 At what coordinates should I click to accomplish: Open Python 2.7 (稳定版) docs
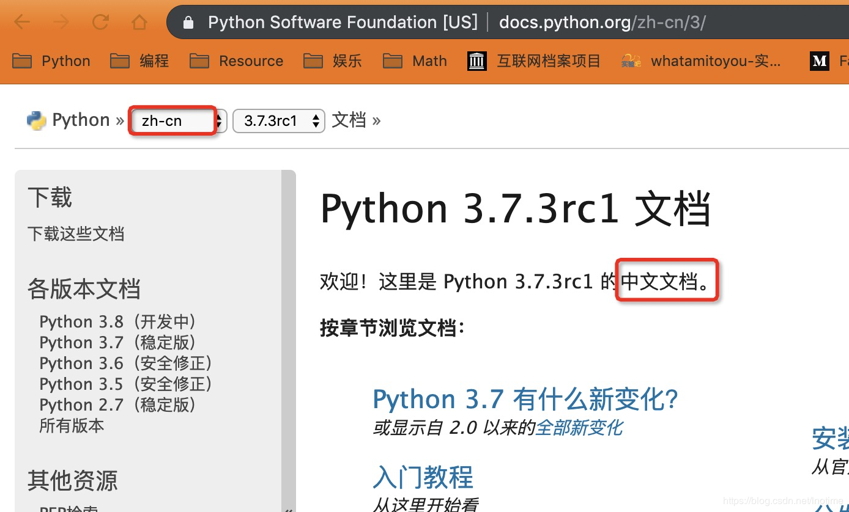117,404
